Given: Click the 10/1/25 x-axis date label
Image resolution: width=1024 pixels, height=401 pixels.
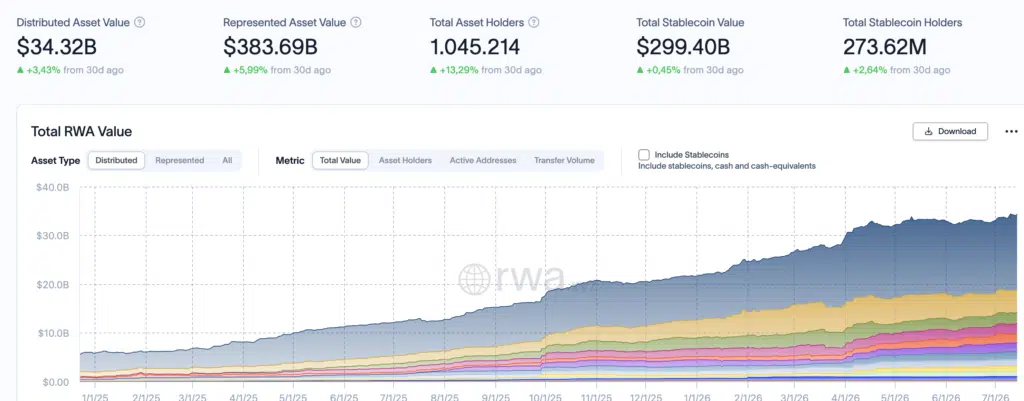Looking at the screenshot, I should pos(545,396).
